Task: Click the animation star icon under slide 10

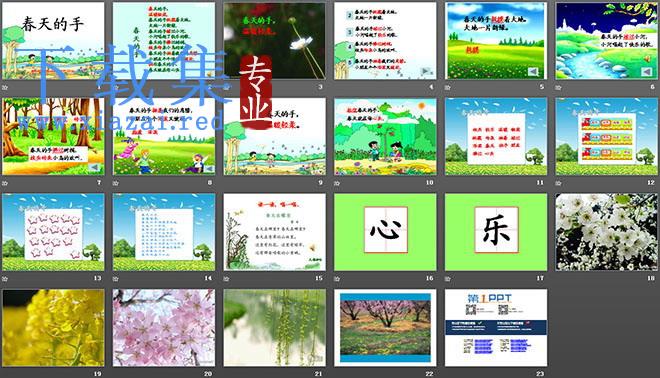Action: 337,183
